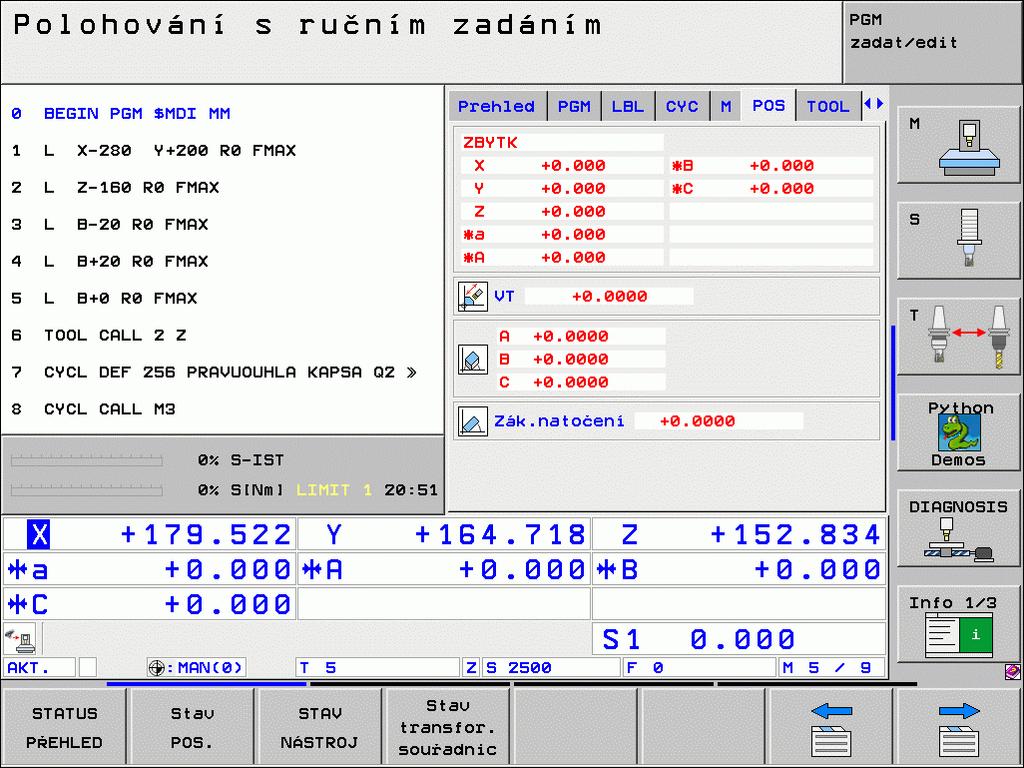Go to previous softkey row with left arrow

tap(831, 728)
